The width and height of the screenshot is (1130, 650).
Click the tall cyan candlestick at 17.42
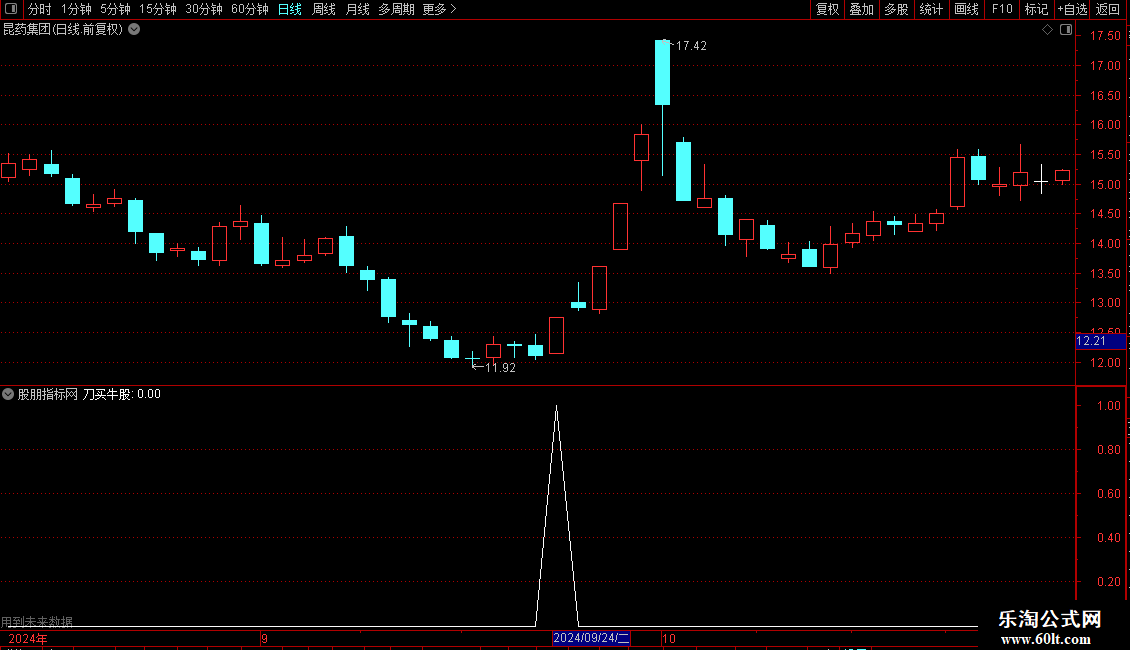(662, 72)
